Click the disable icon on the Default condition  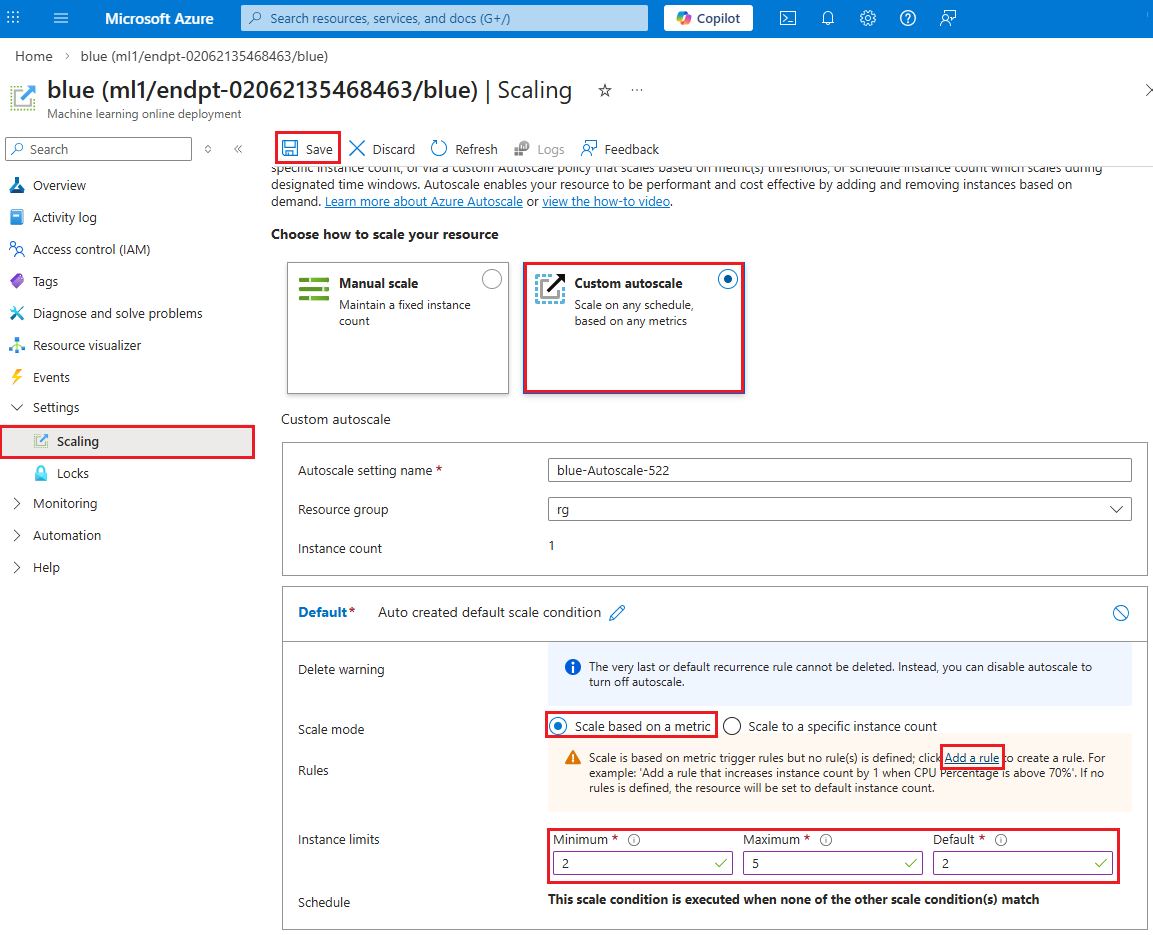click(x=1121, y=612)
